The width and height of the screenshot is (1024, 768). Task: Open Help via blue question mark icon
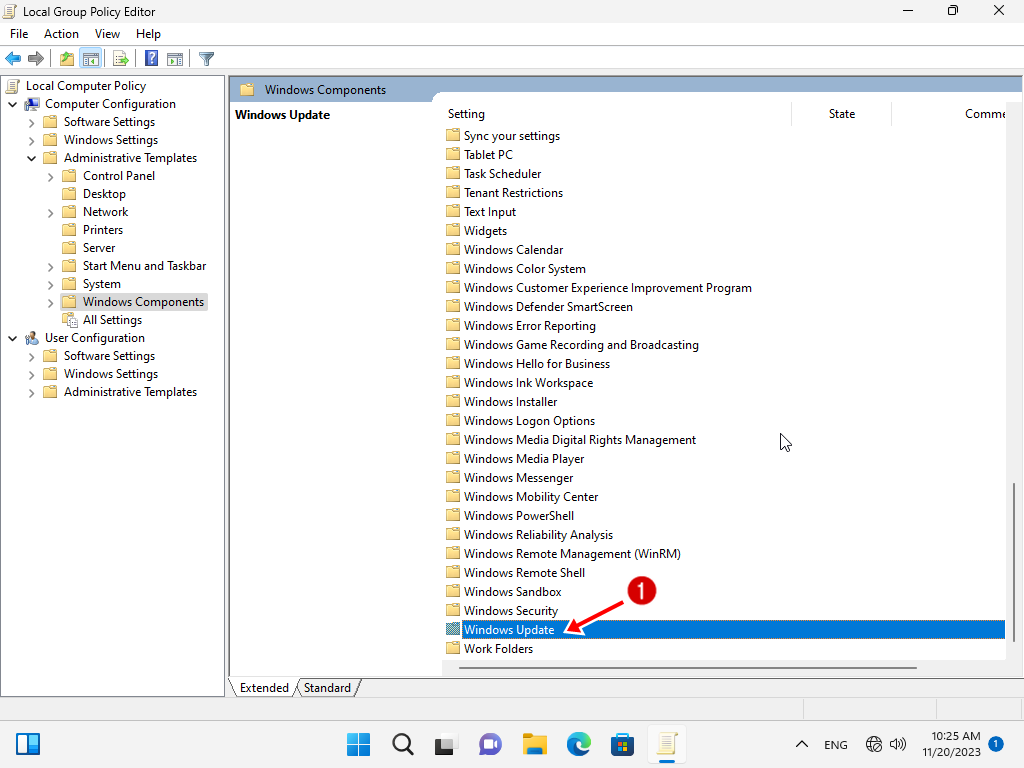click(x=151, y=59)
